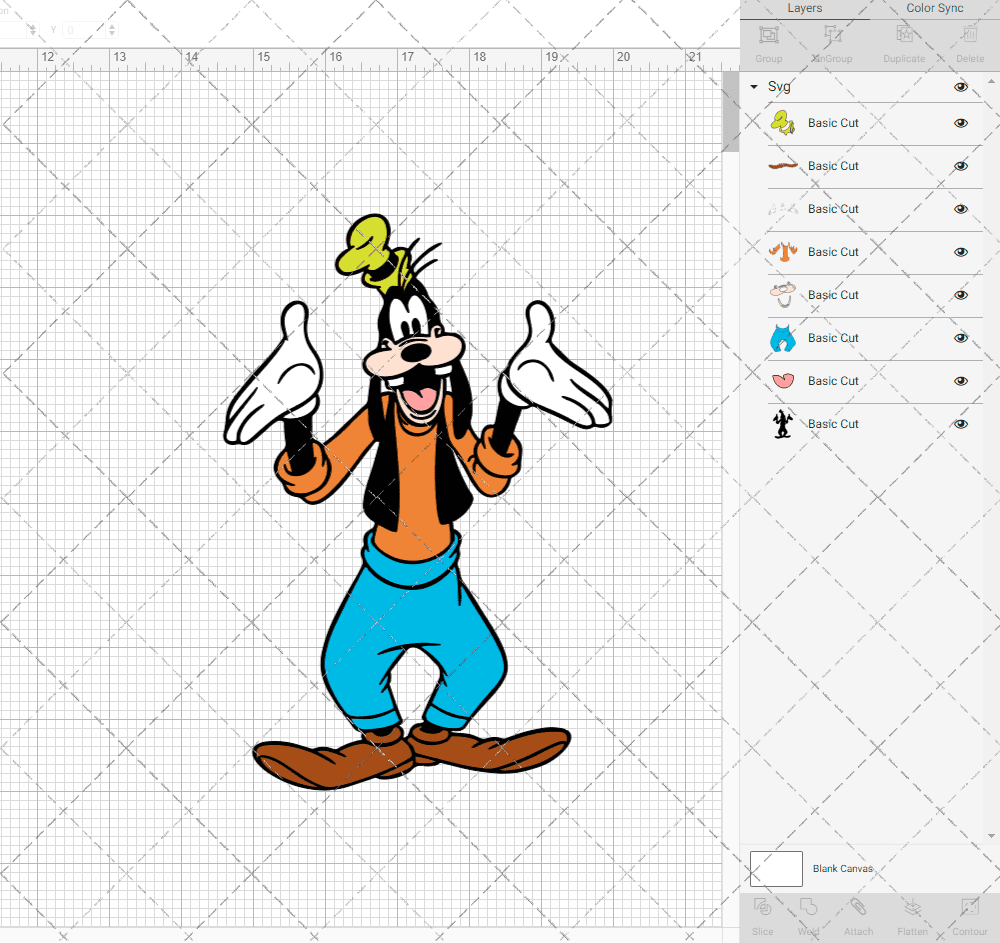Switch to the Layers tab
Screen dimensions: 1000x943
[x=805, y=8]
